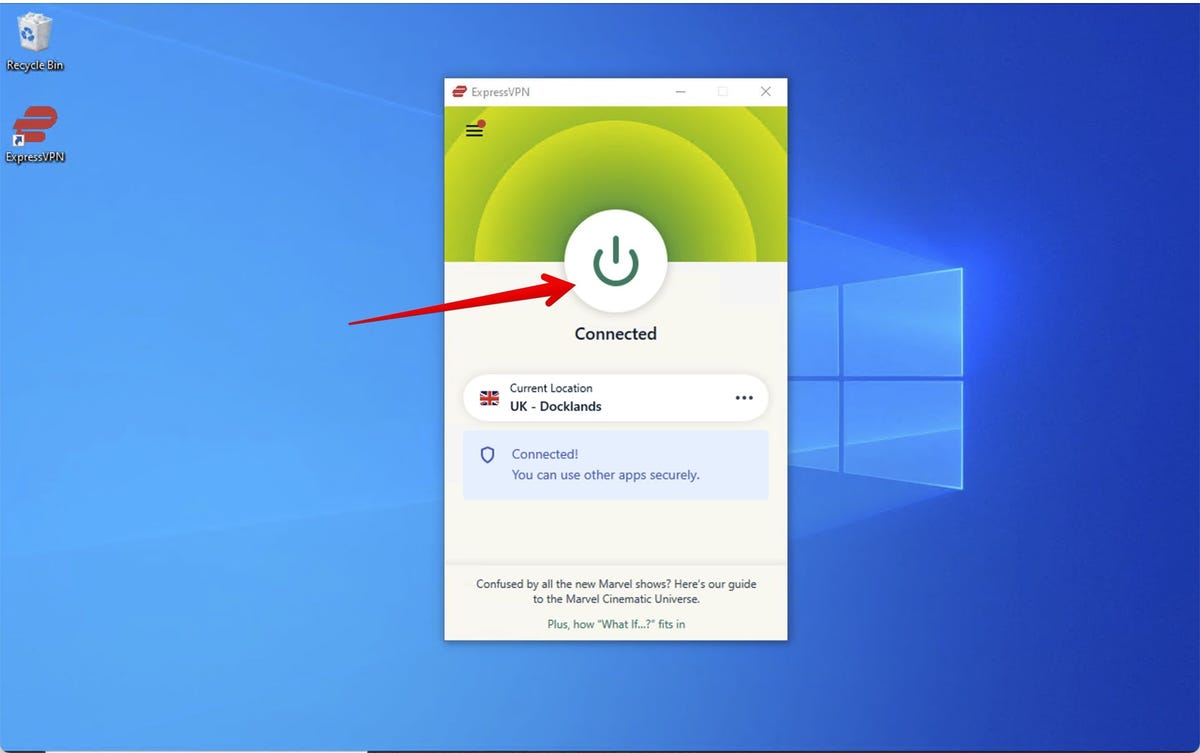
Task: Close the ExpressVPN window
Action: click(x=766, y=91)
